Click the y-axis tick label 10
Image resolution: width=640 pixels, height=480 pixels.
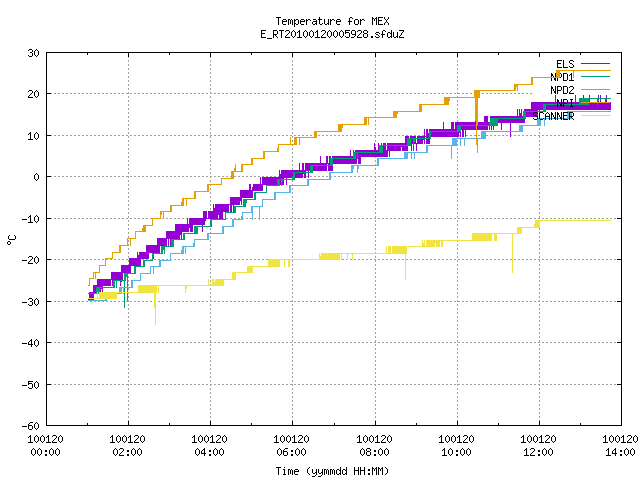pos(33,136)
